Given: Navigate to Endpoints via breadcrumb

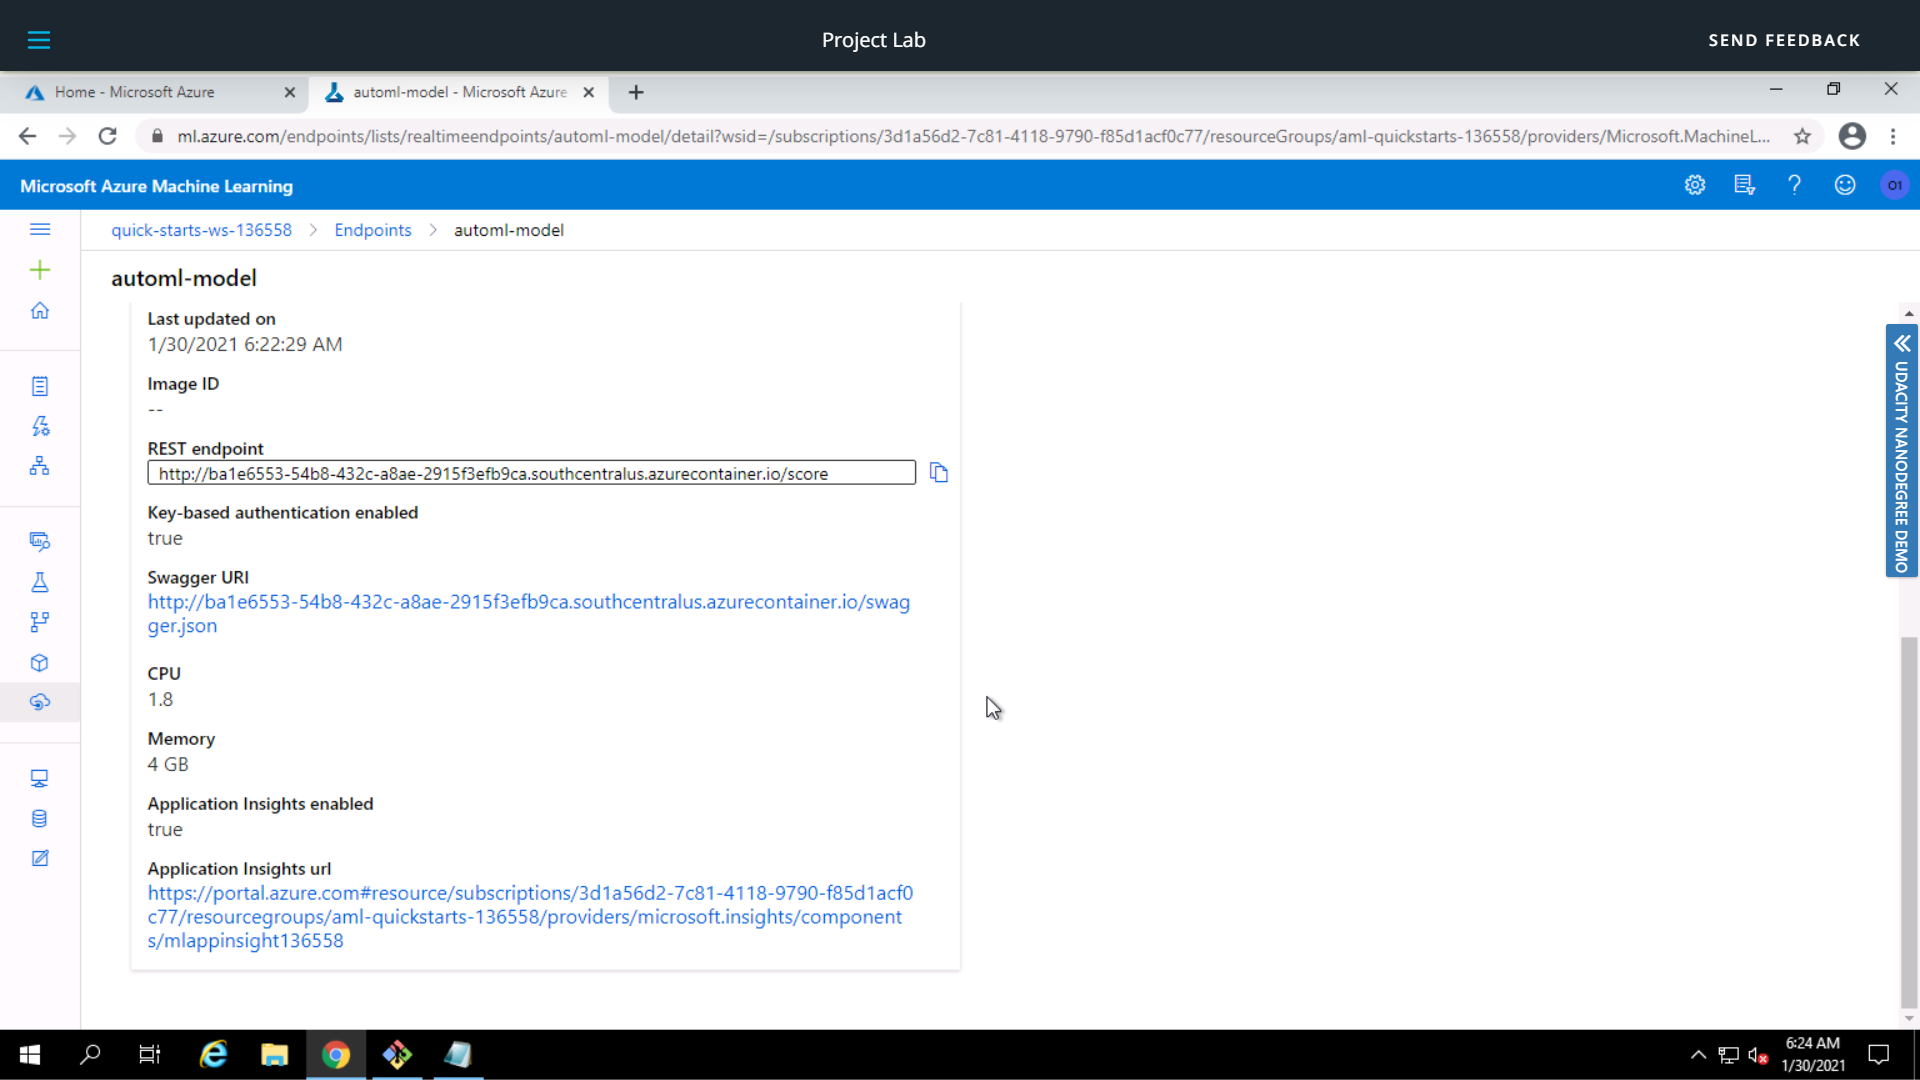Looking at the screenshot, I should 372,230.
